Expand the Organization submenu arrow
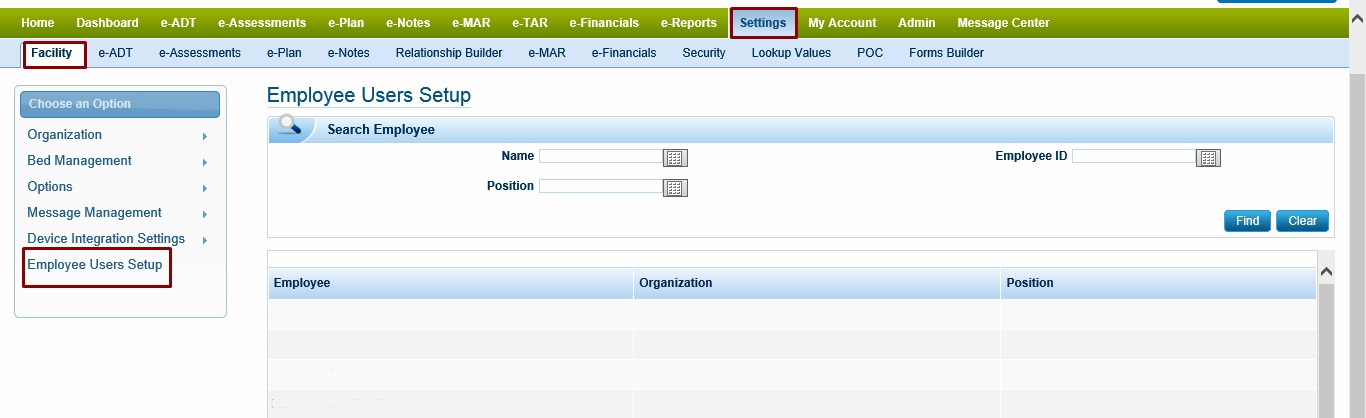The height and width of the screenshot is (418, 1366). click(x=204, y=136)
